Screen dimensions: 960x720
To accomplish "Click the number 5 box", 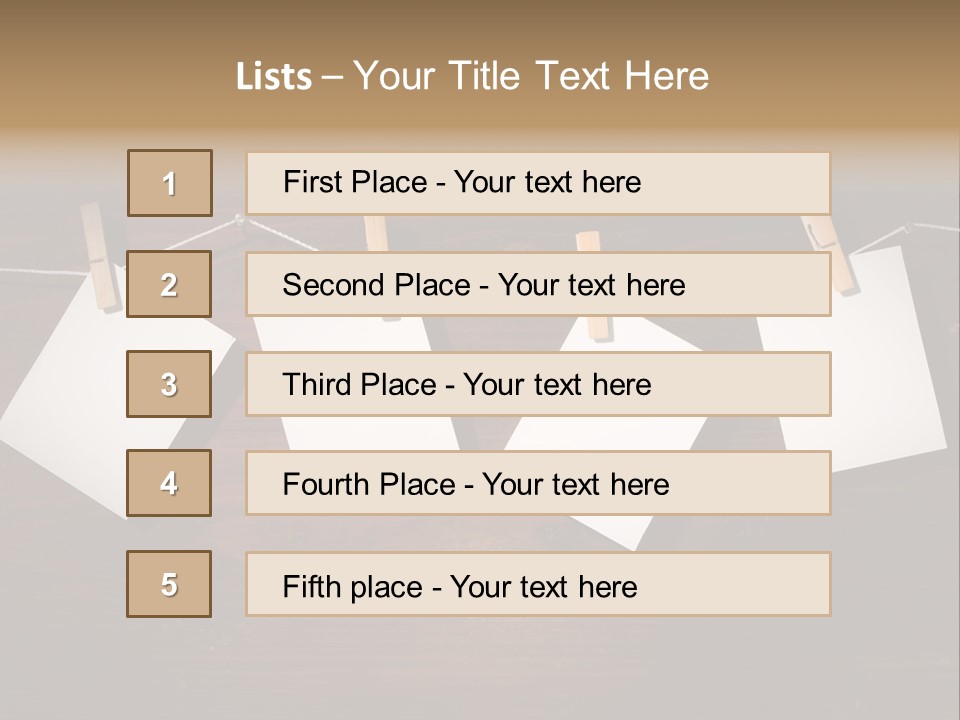I will 170,584.
